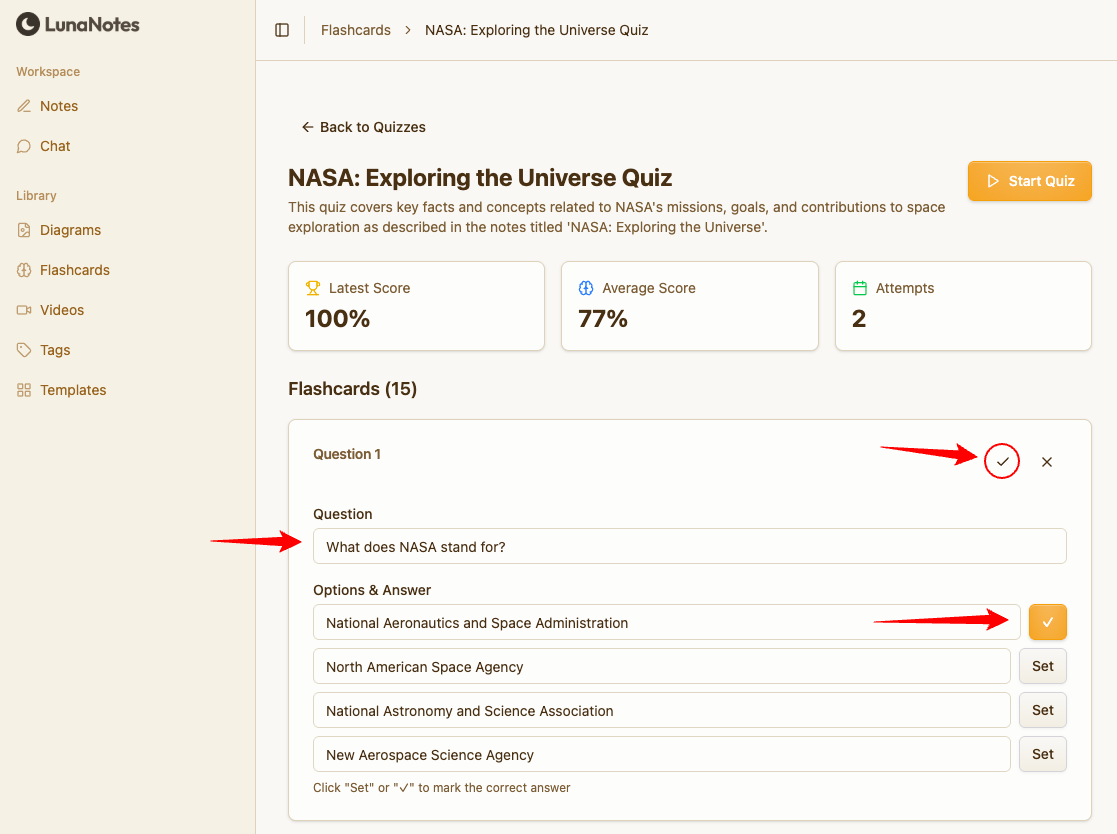
Task: Open the Diagrams library
Action: [70, 230]
